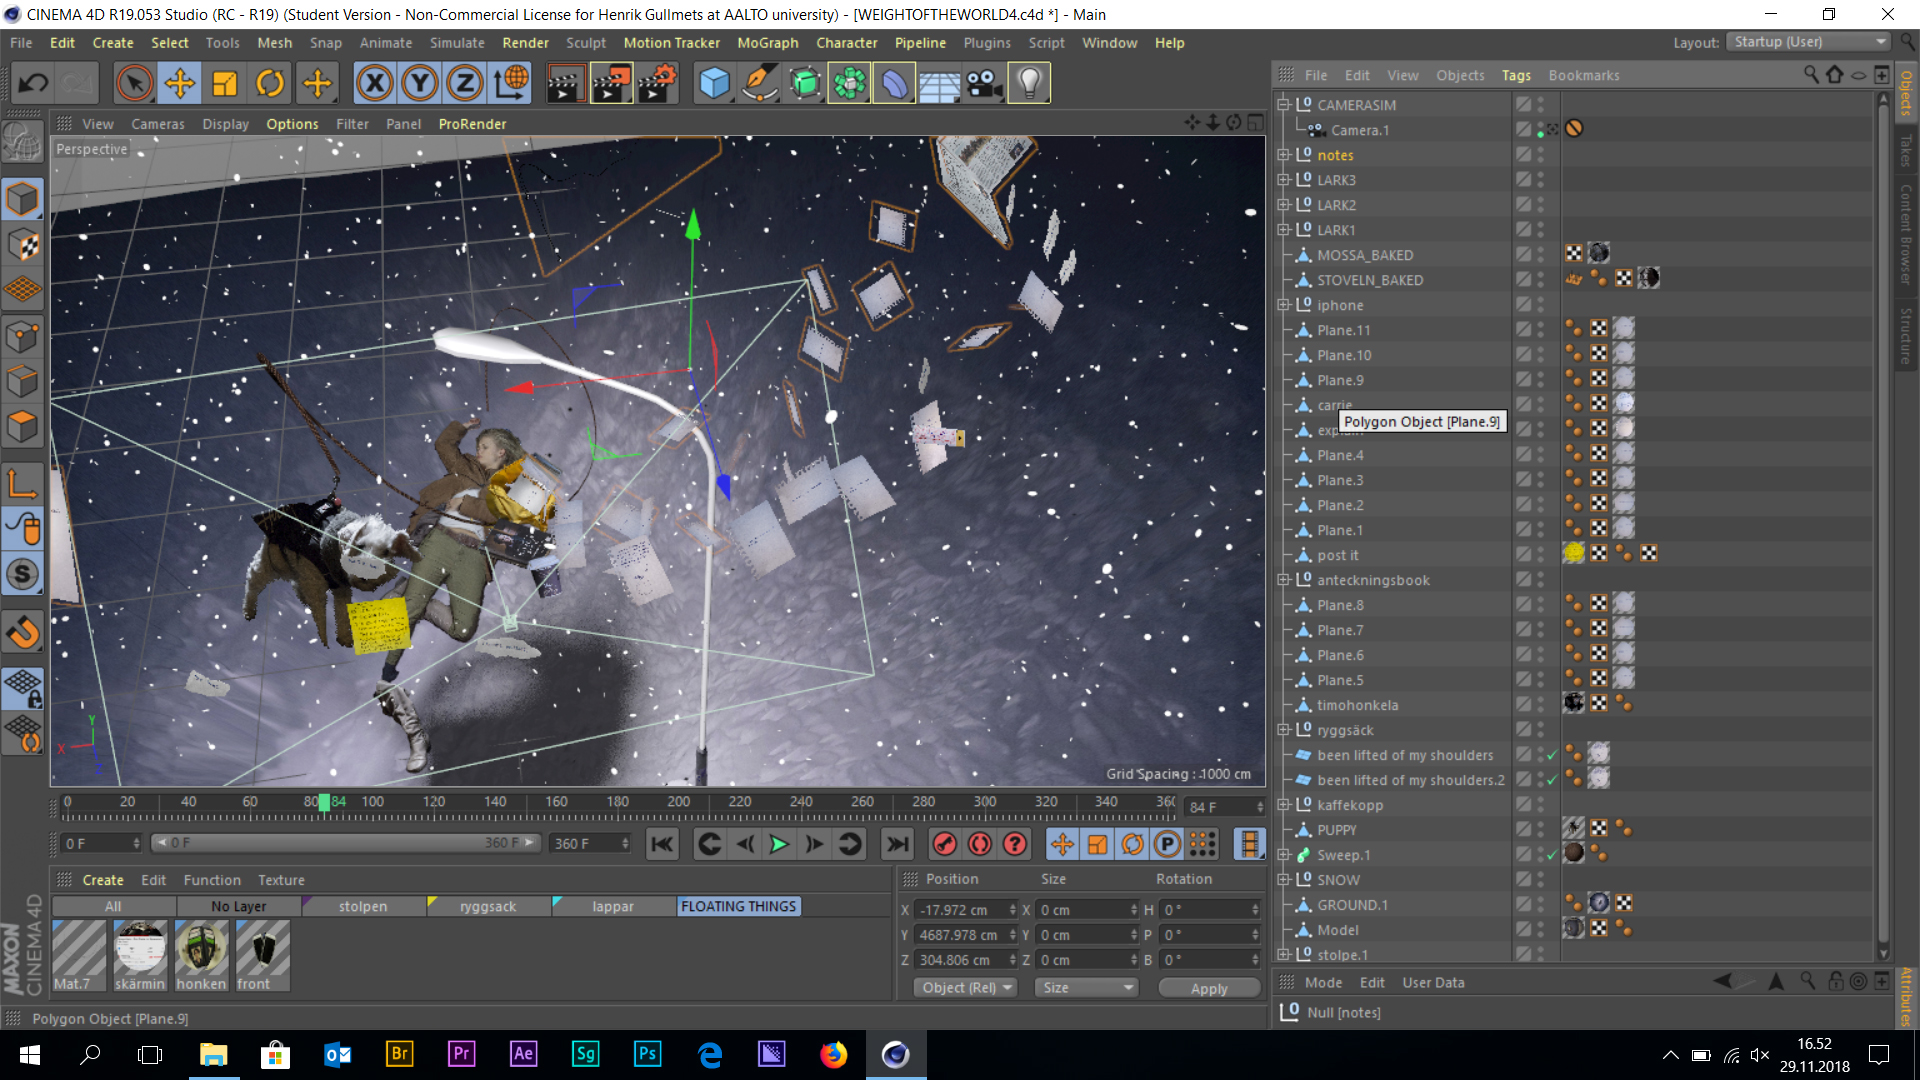Click the Record Active Objects button
Screen dimensions: 1920x1080
click(x=945, y=844)
